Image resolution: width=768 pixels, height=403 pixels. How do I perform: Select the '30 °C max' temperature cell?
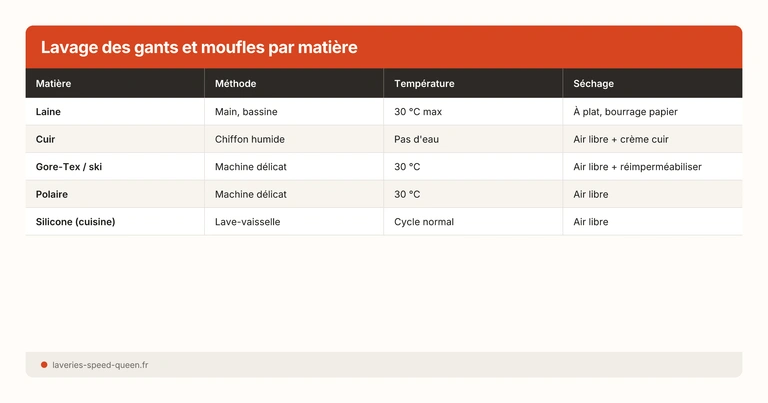point(418,112)
